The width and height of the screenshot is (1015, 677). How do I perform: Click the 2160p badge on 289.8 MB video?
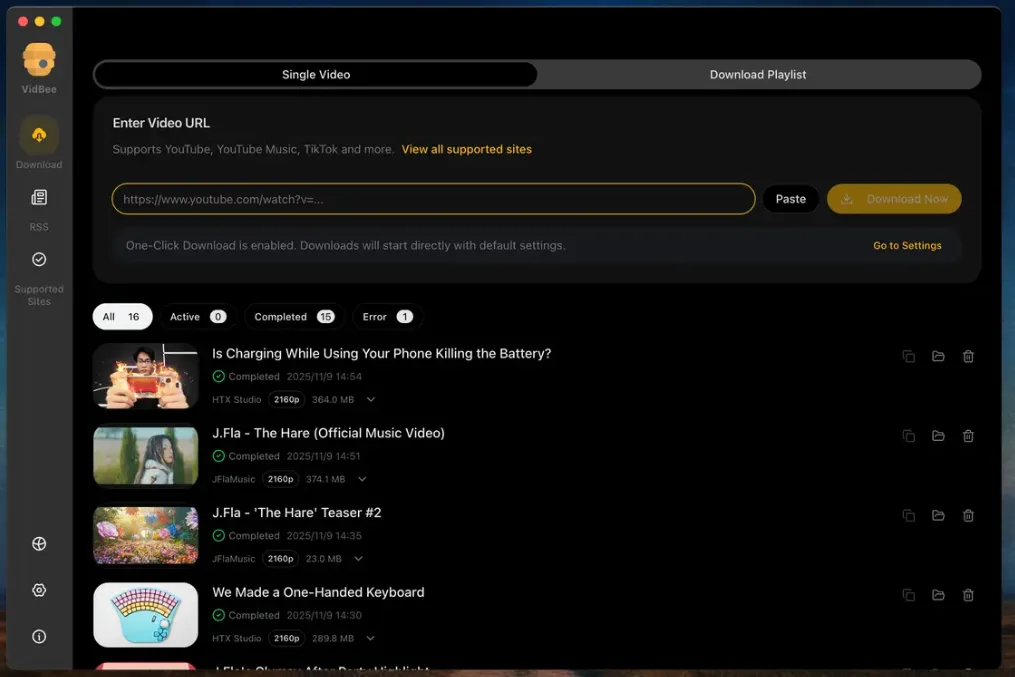pos(286,638)
